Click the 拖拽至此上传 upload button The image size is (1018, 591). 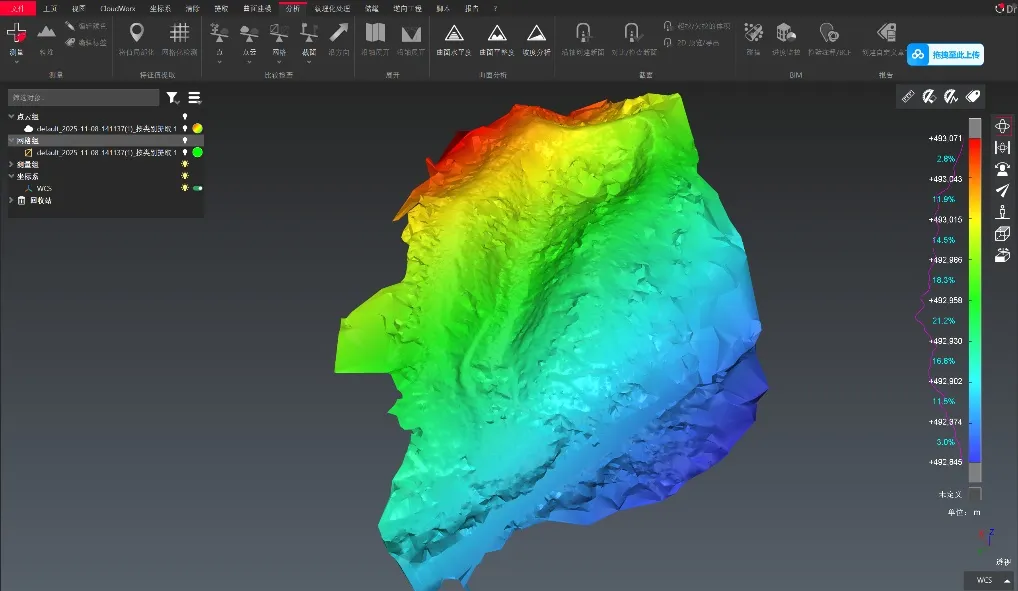tap(945, 55)
